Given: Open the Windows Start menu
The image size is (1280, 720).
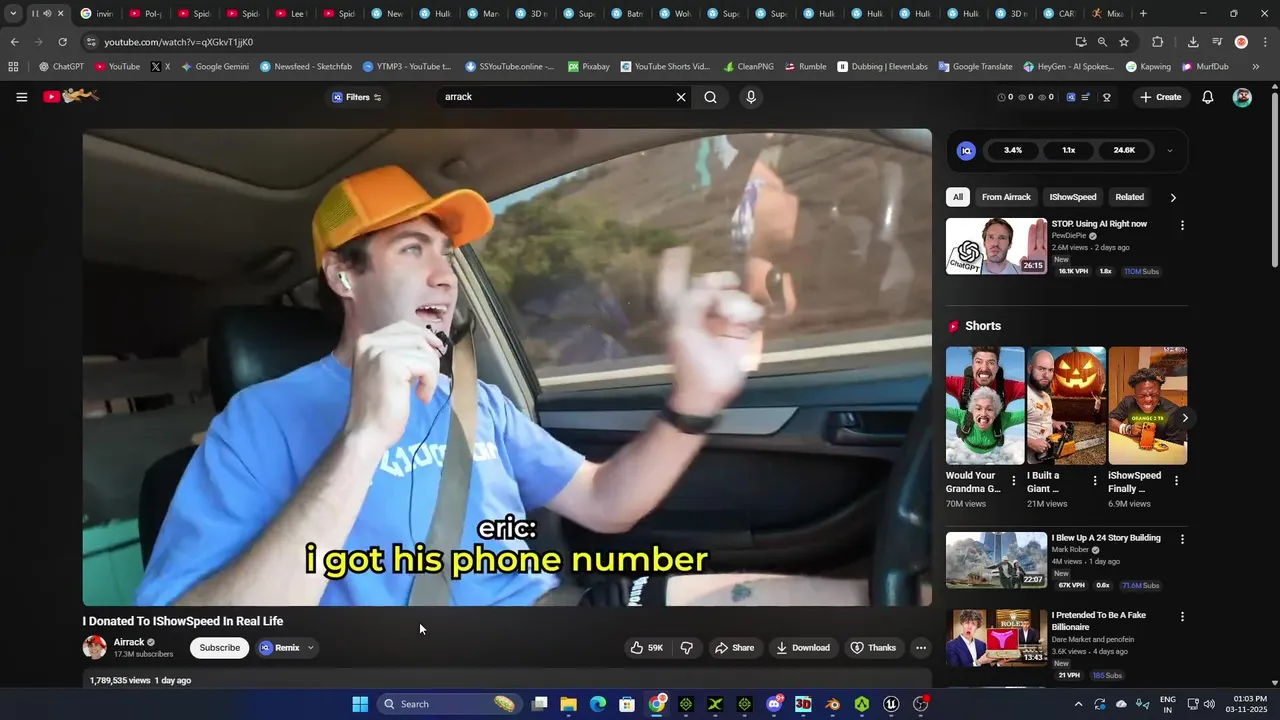Looking at the screenshot, I should pos(360,704).
